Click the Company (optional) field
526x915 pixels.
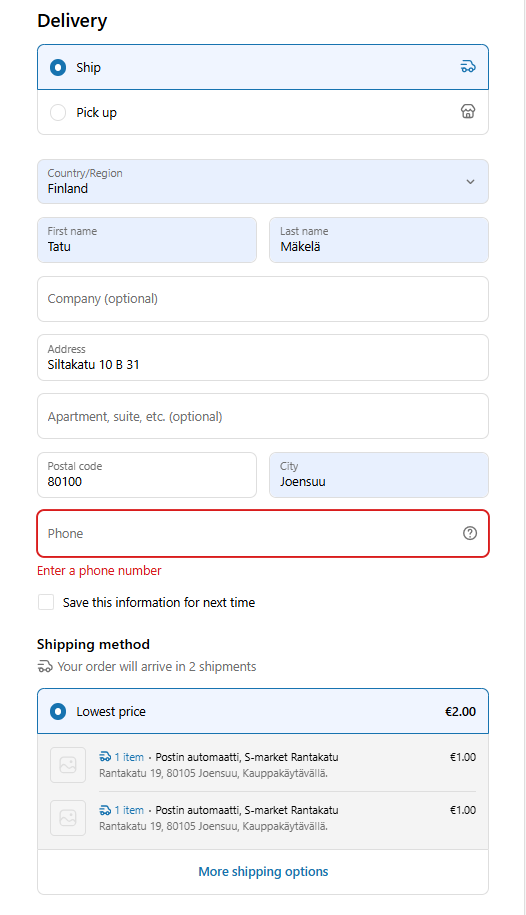tap(263, 299)
